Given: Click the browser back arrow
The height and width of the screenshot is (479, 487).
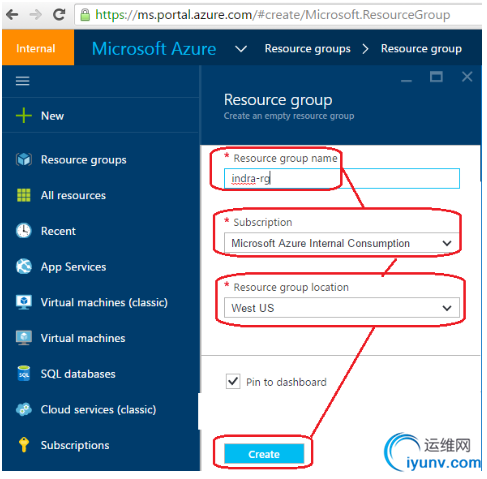Looking at the screenshot, I should click(13, 15).
